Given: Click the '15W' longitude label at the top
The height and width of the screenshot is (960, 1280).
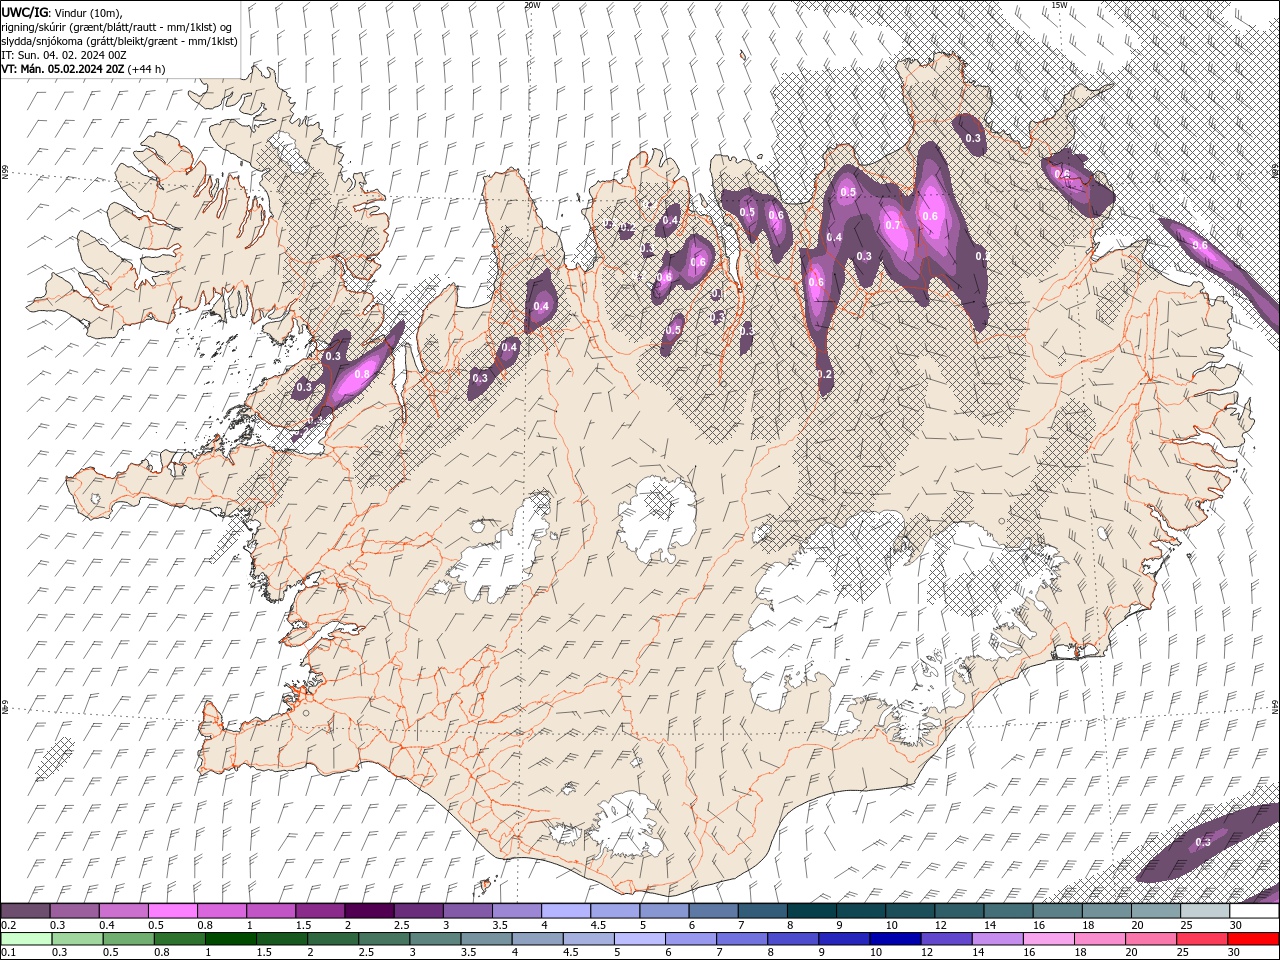Looking at the screenshot, I should 1059,5.
